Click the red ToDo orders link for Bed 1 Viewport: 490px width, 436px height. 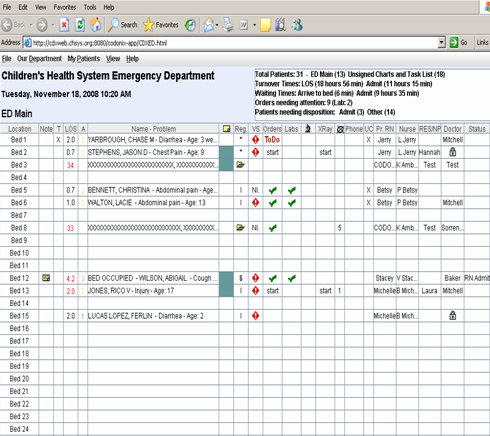[x=272, y=140]
